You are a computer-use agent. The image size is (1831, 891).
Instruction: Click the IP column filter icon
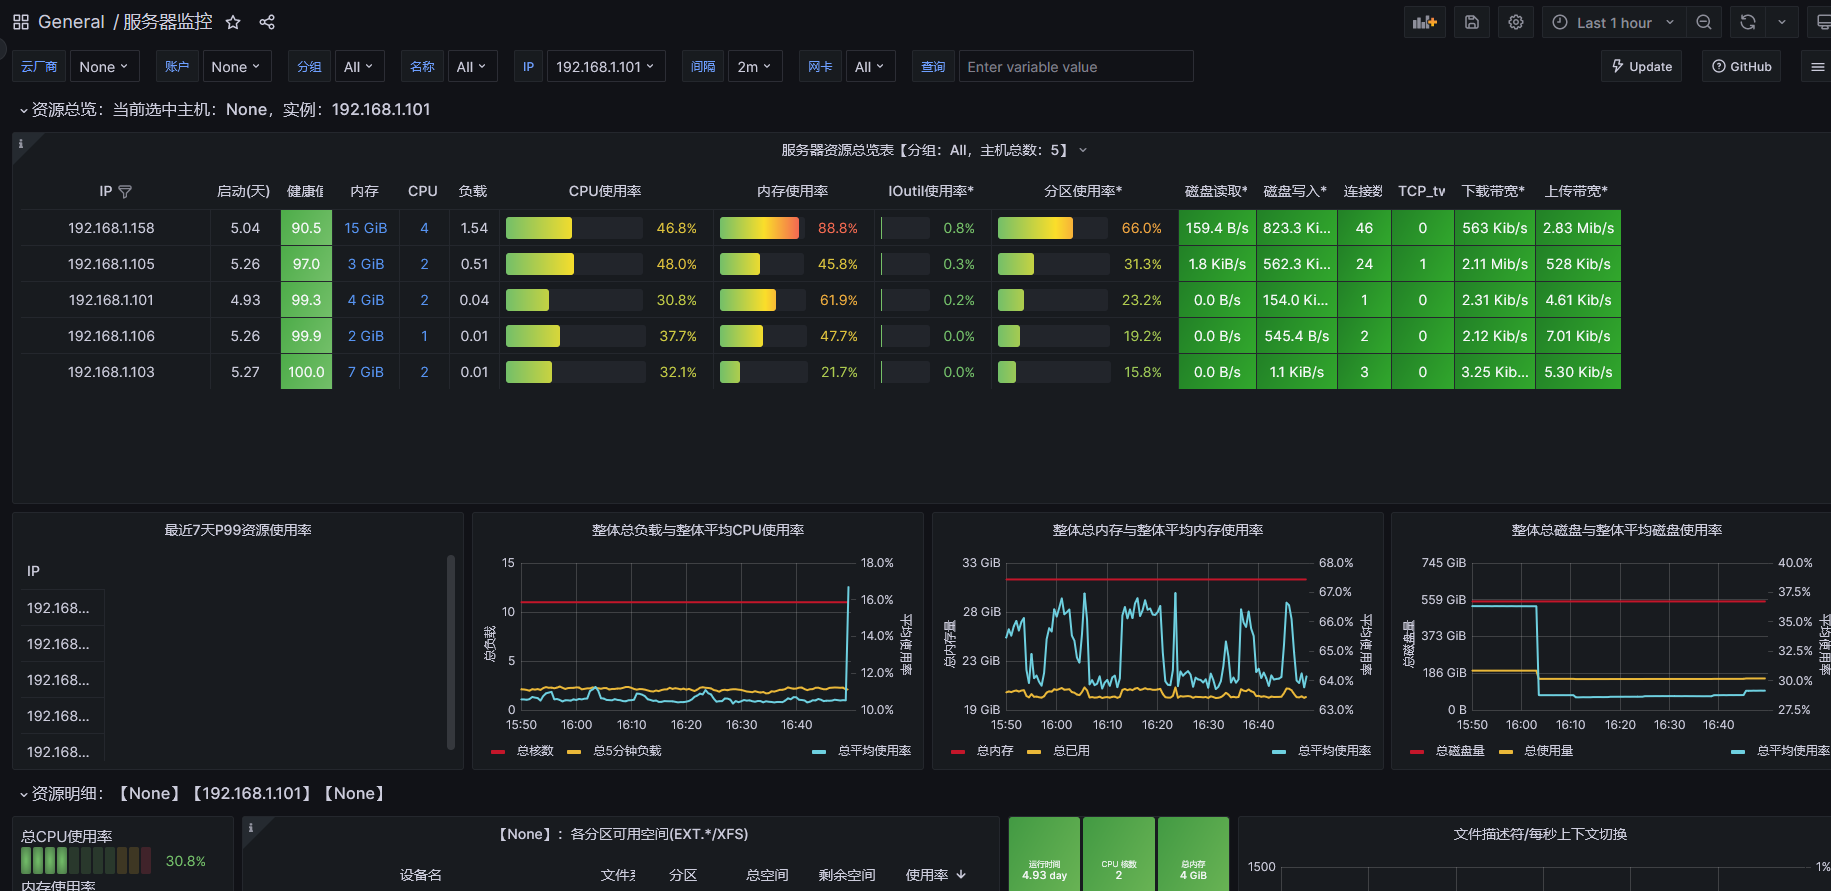tap(125, 191)
